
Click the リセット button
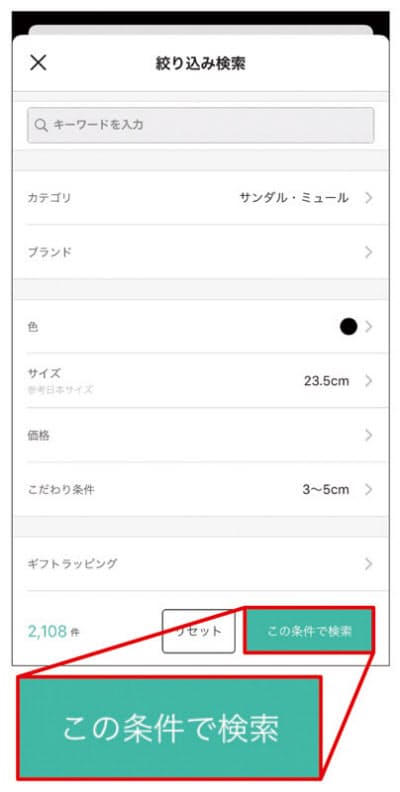(198, 631)
